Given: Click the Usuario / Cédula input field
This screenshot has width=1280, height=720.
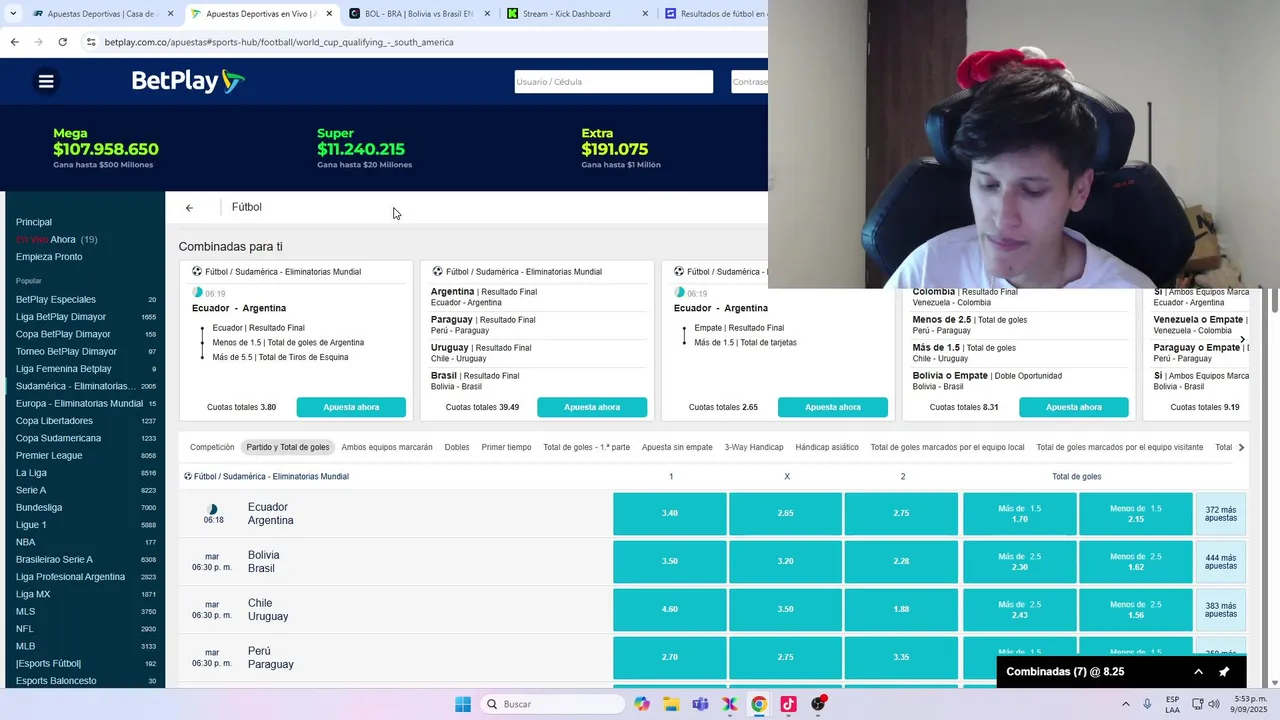Looking at the screenshot, I should (x=613, y=82).
